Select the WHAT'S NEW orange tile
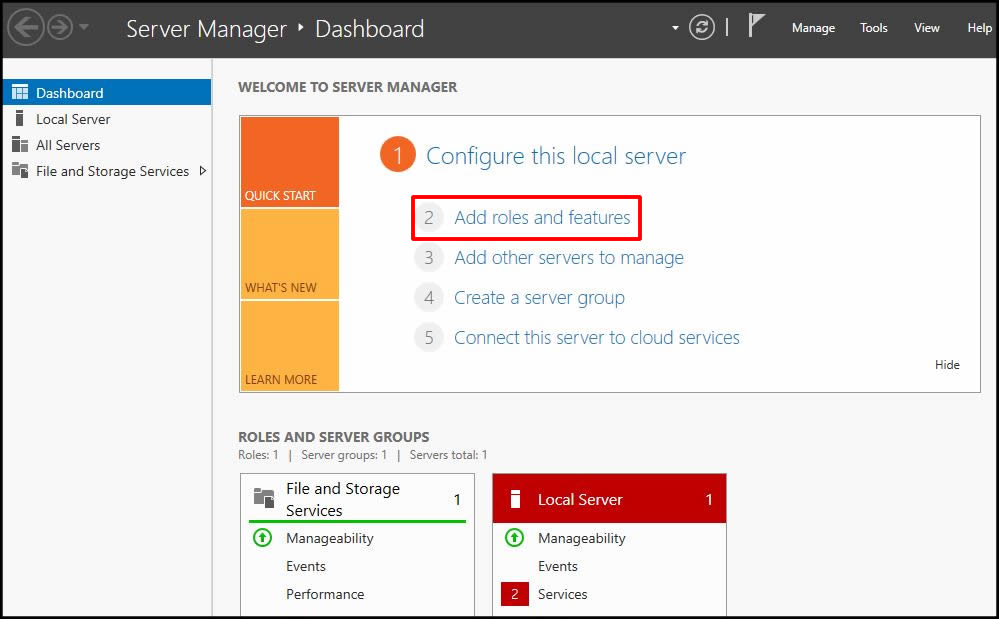 click(289, 254)
